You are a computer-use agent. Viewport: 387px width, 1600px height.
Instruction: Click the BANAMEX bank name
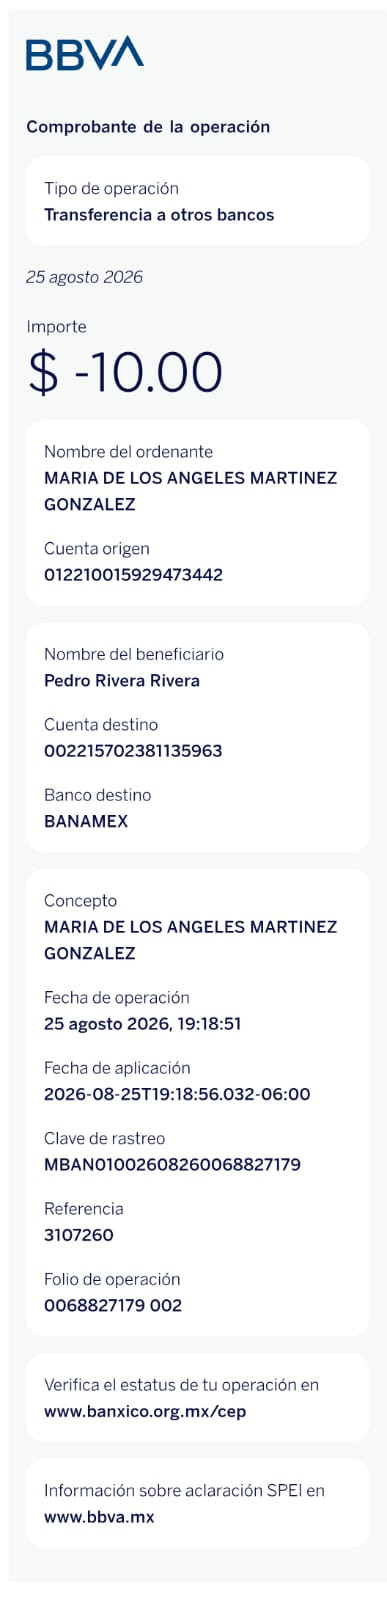(x=86, y=822)
